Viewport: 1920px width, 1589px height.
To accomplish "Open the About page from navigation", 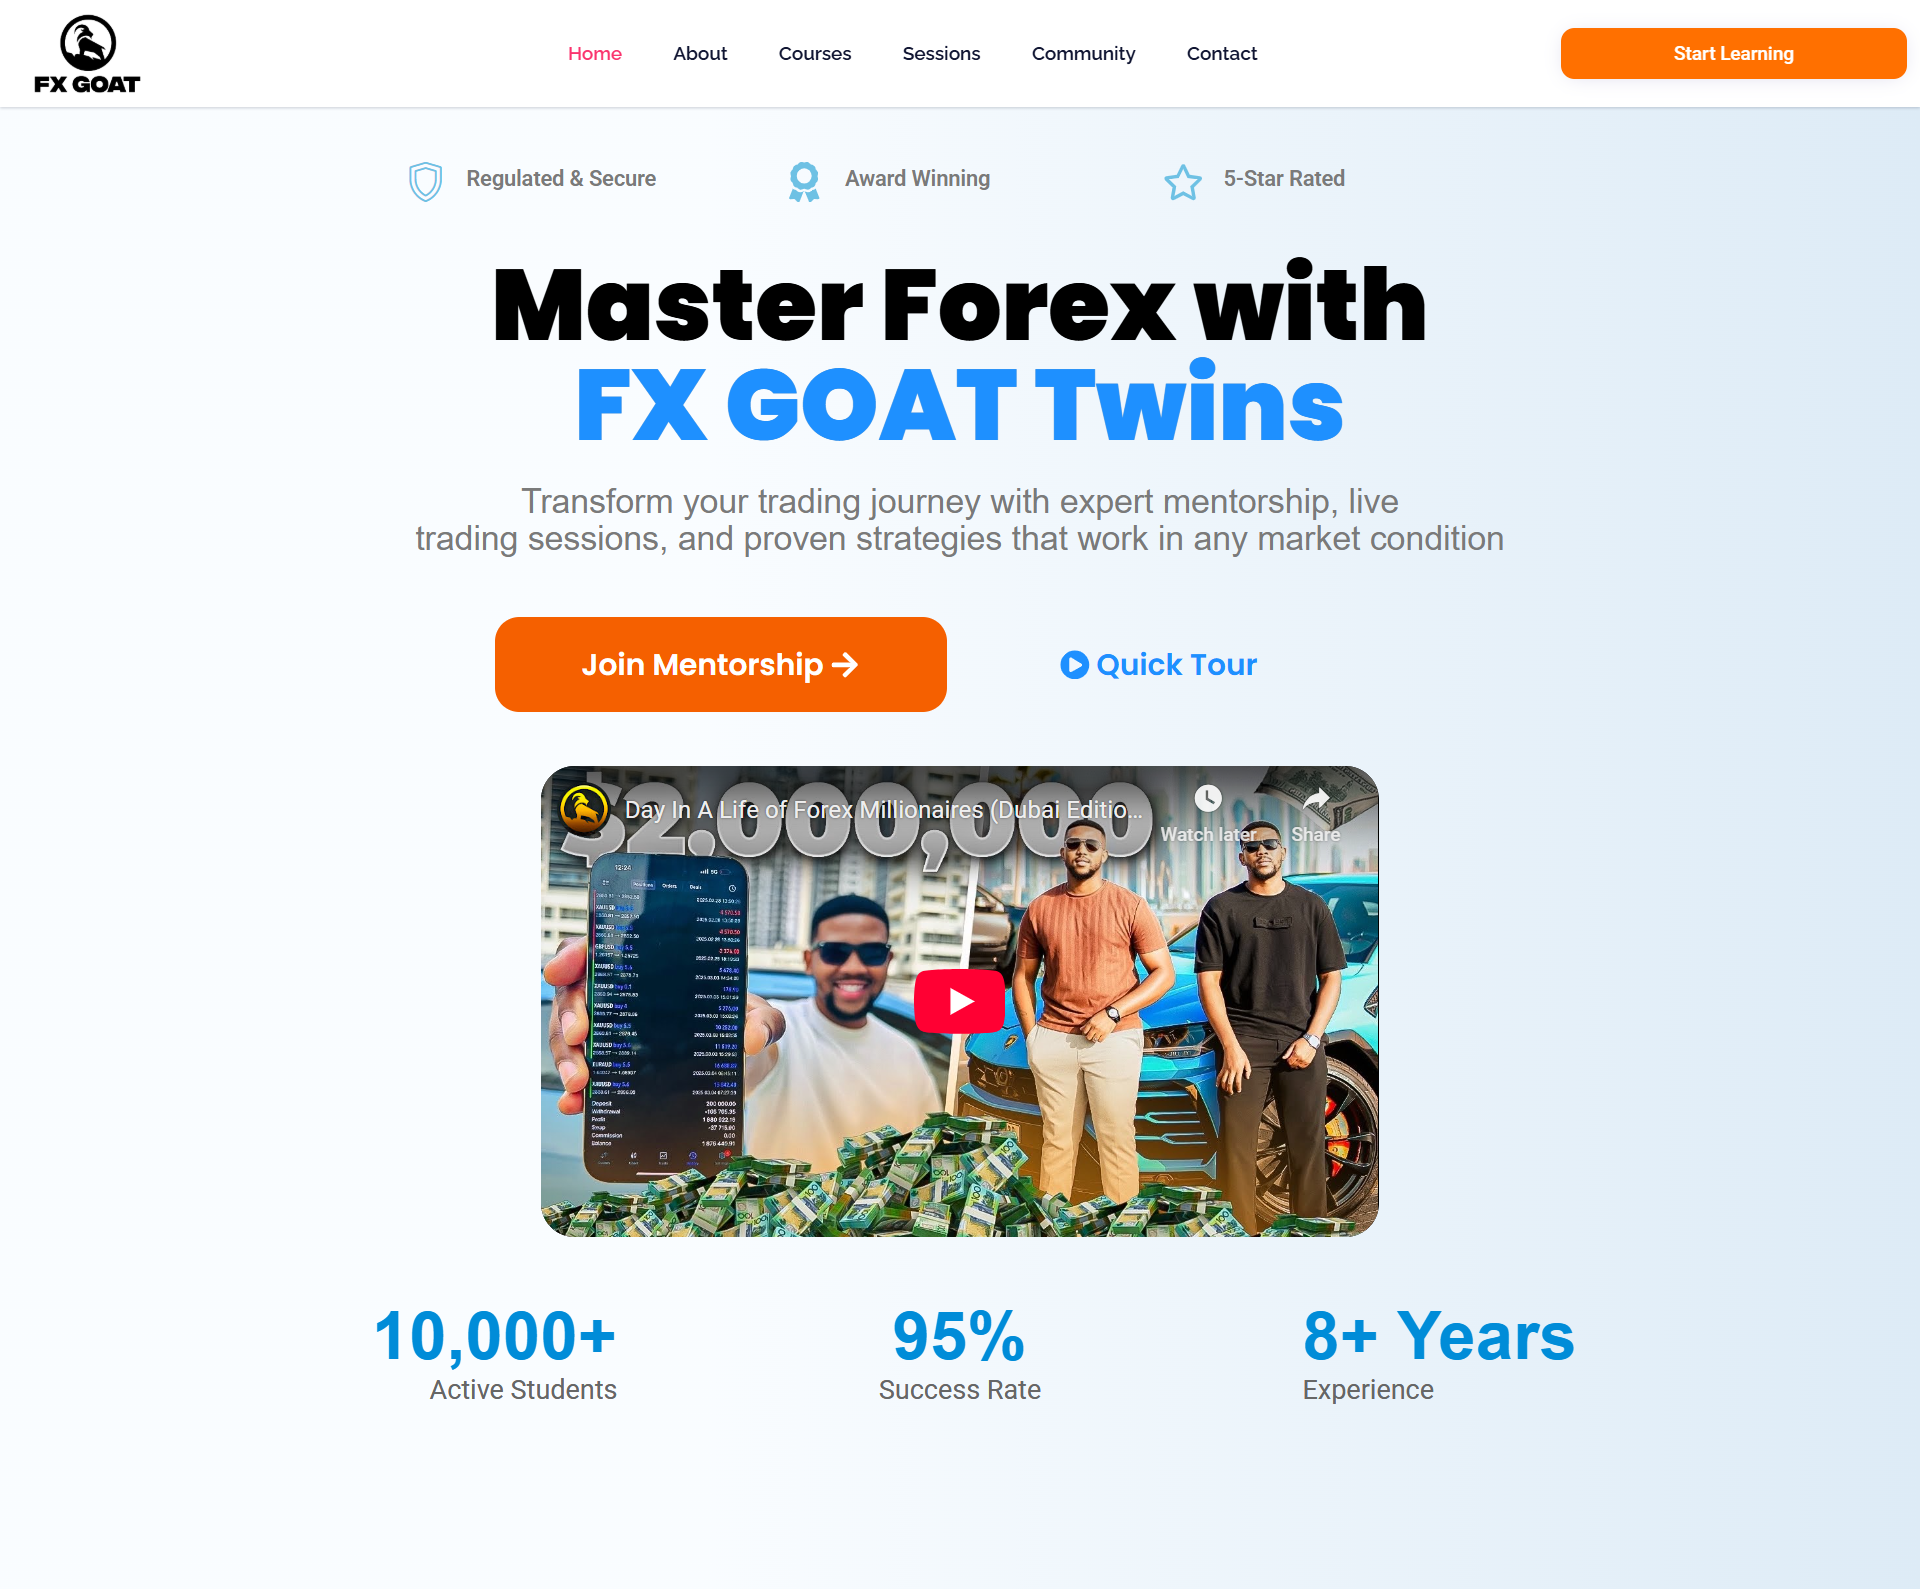I will [x=700, y=54].
